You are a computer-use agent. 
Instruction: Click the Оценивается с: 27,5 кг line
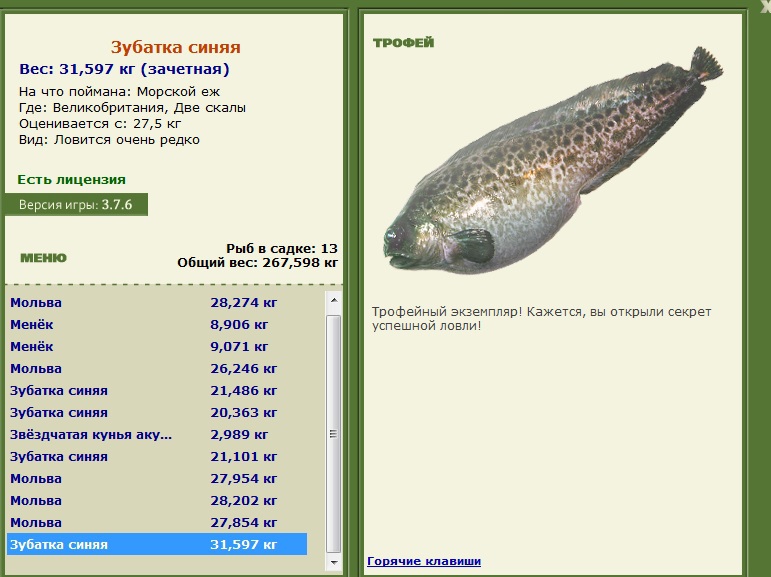[100, 124]
